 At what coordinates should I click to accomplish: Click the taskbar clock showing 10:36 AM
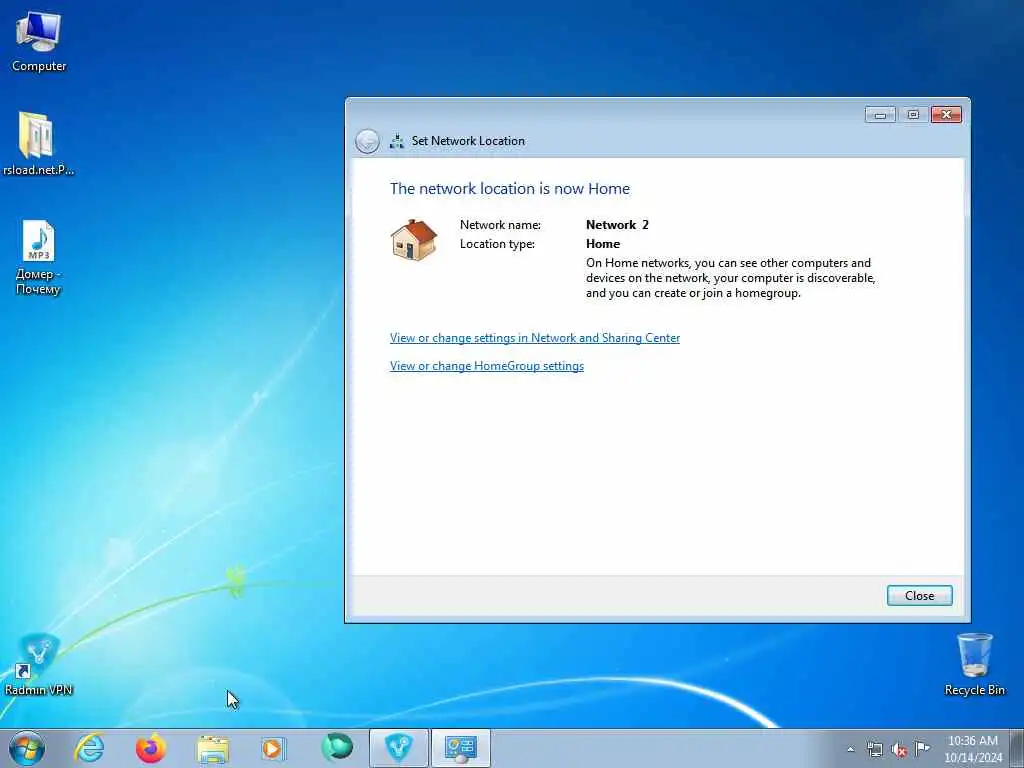click(972, 748)
